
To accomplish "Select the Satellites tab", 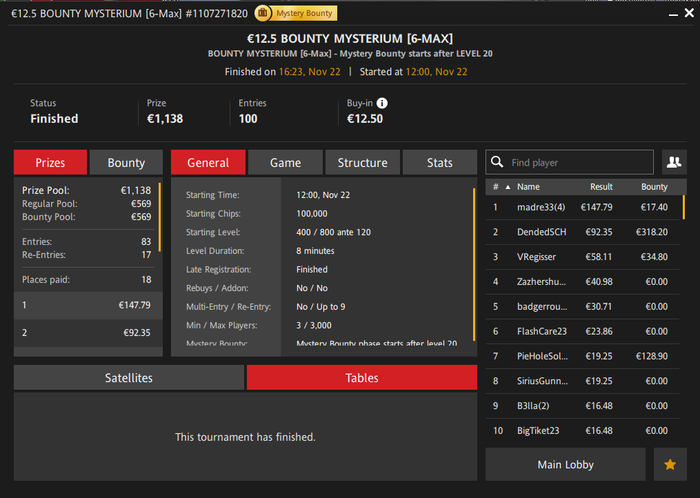I will tap(129, 378).
